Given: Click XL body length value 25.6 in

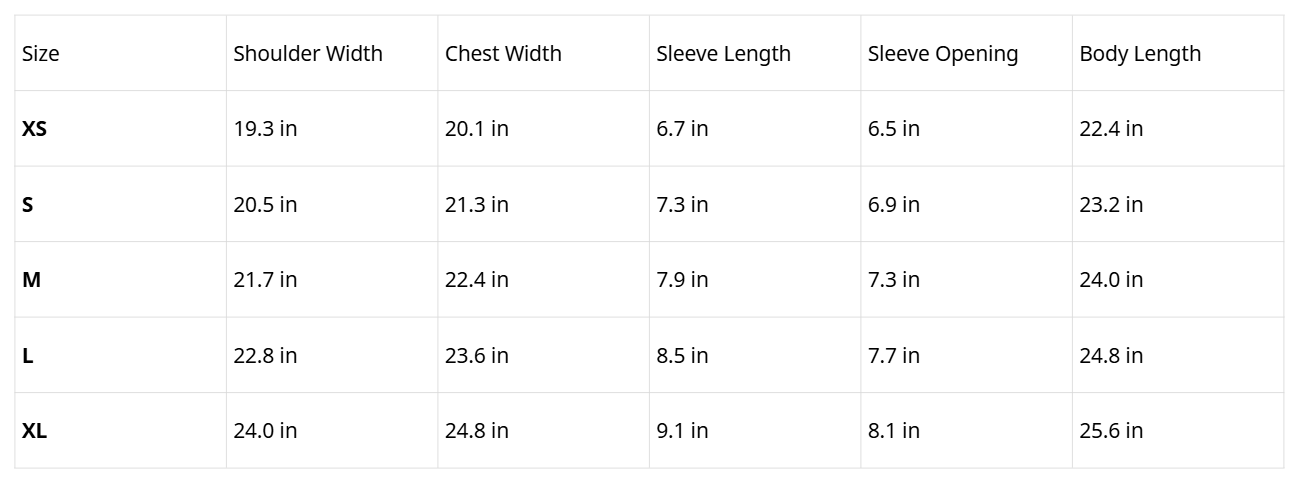Looking at the screenshot, I should [x=1111, y=431].
